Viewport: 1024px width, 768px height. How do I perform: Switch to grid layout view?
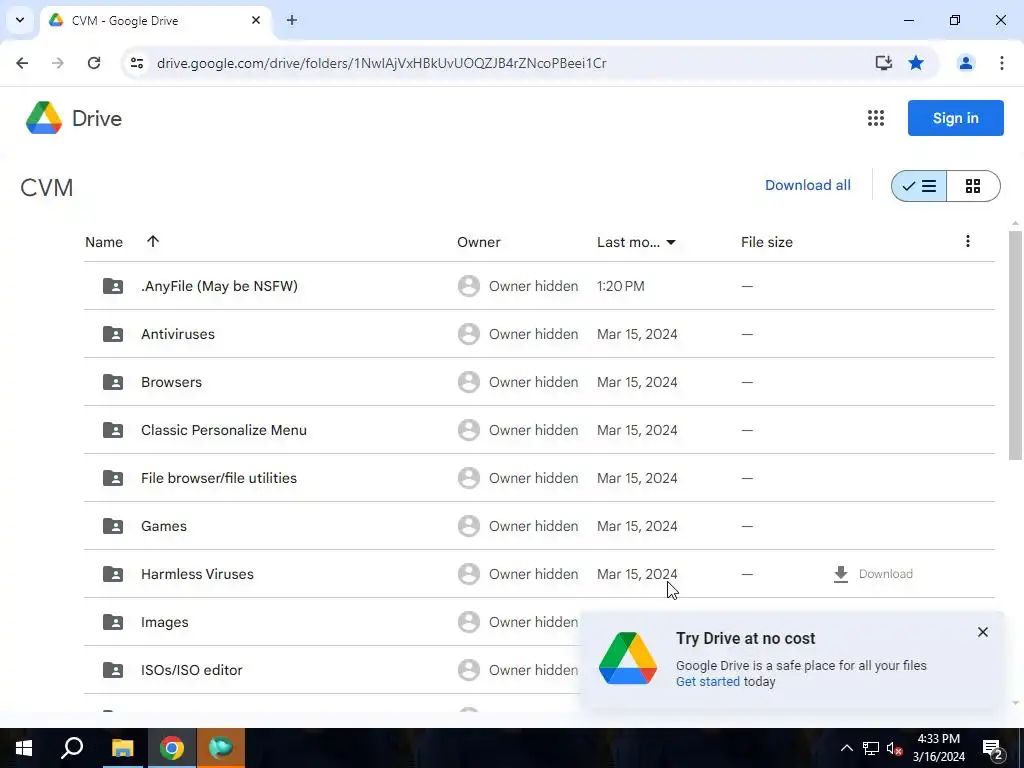pyautogui.click(x=973, y=186)
